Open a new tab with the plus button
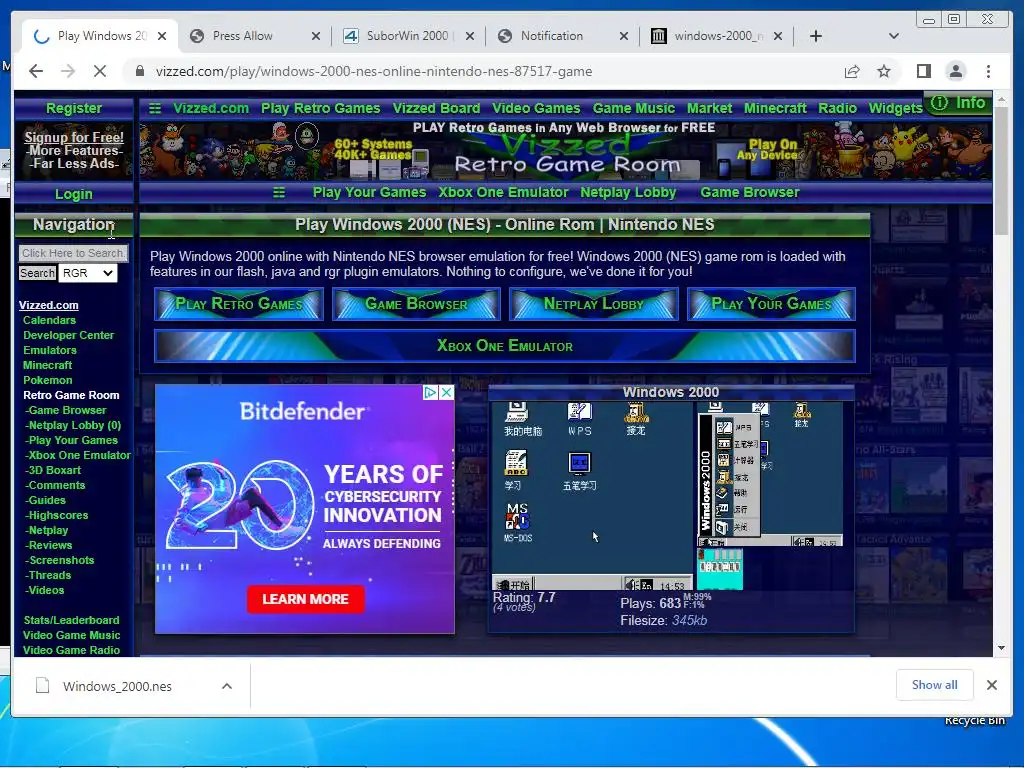 [x=815, y=36]
